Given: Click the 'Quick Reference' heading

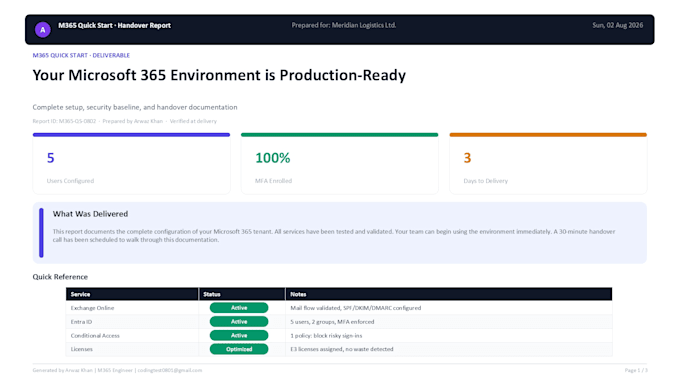Looking at the screenshot, I should pyautogui.click(x=60, y=277).
